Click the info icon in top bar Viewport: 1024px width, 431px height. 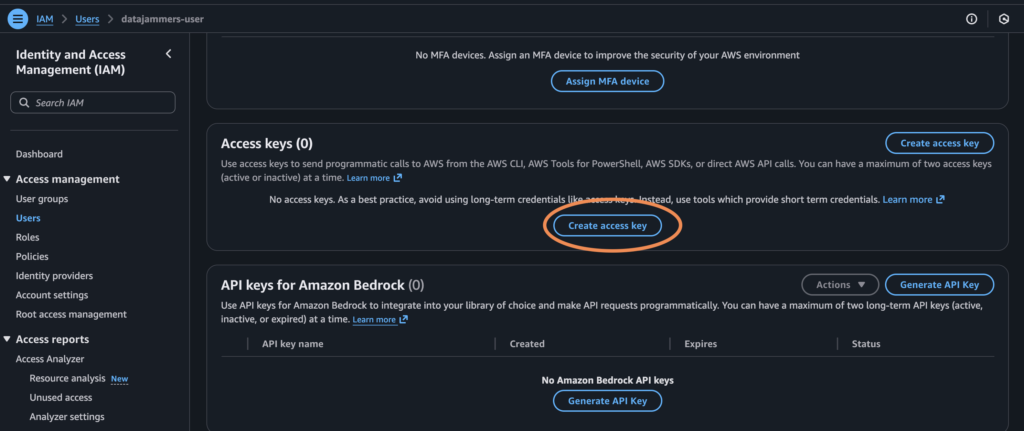point(971,19)
